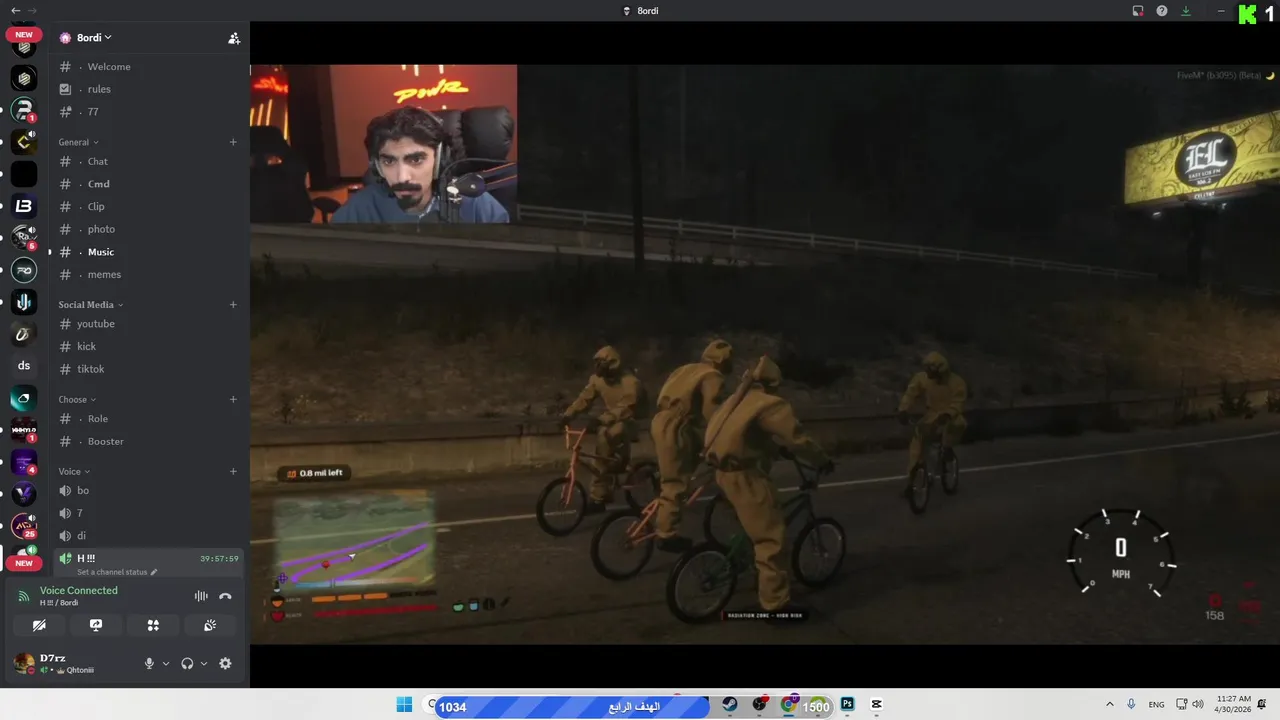Collapse the Voice category
1280x720 pixels.
pos(74,471)
